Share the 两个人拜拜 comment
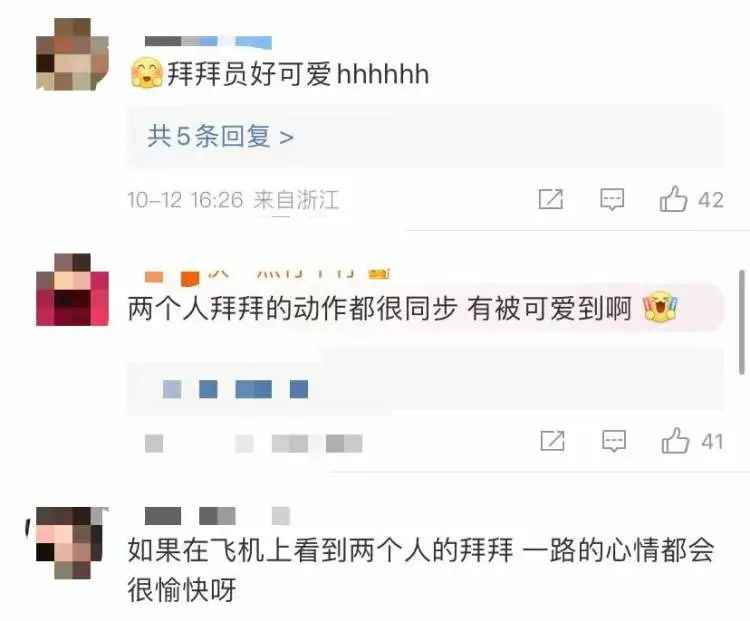This screenshot has width=750, height=621. click(x=552, y=441)
